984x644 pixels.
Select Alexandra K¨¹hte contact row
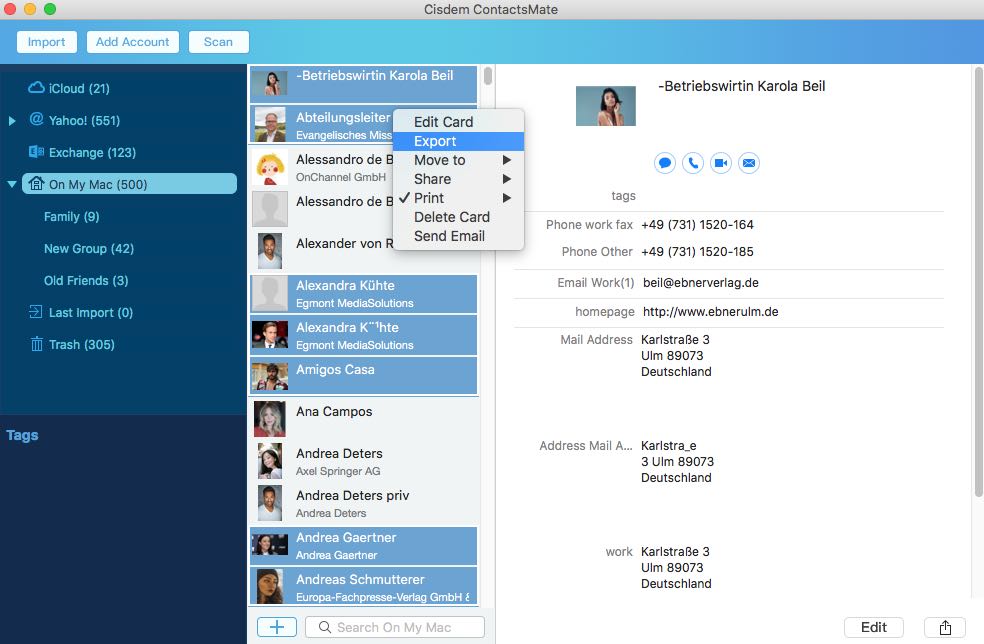pos(363,336)
